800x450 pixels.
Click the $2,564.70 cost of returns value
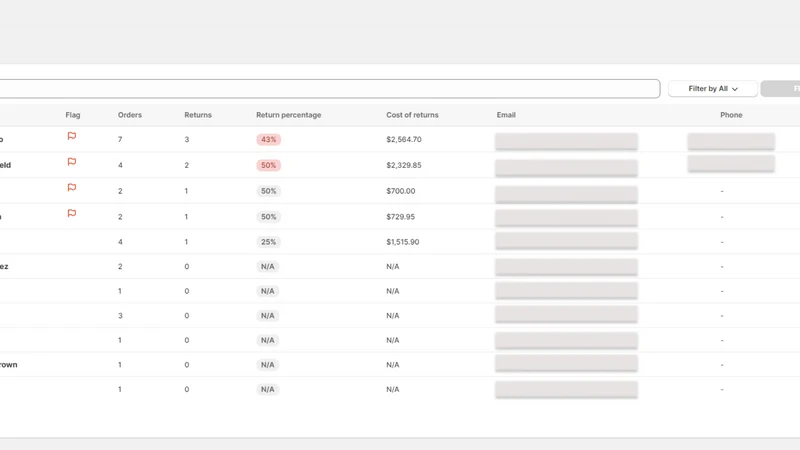pyautogui.click(x=404, y=139)
